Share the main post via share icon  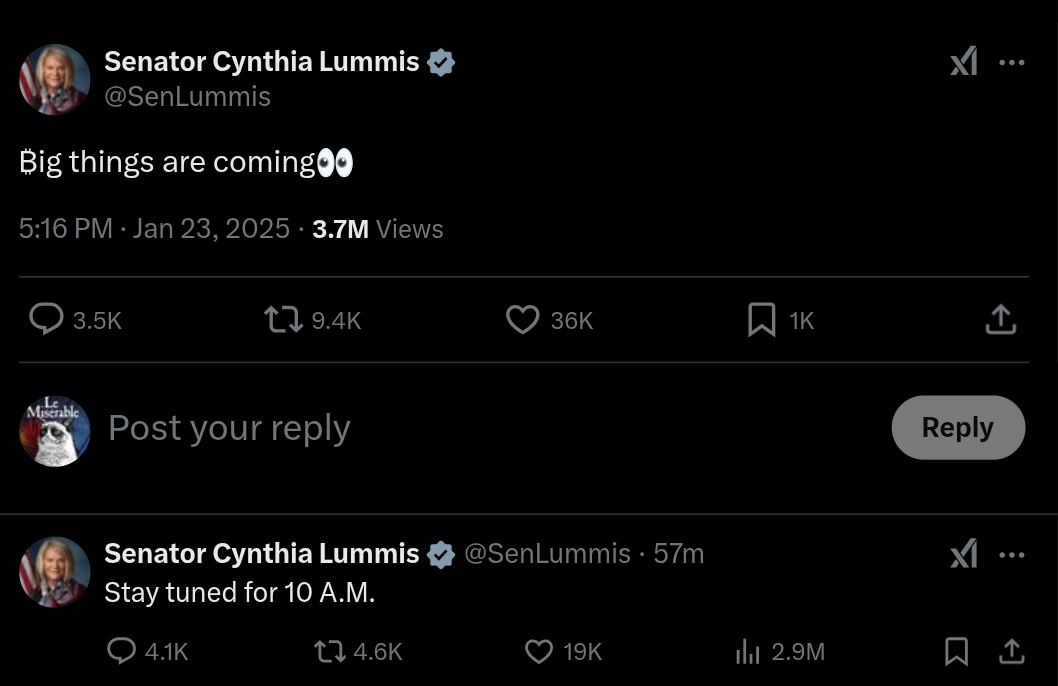point(1000,319)
